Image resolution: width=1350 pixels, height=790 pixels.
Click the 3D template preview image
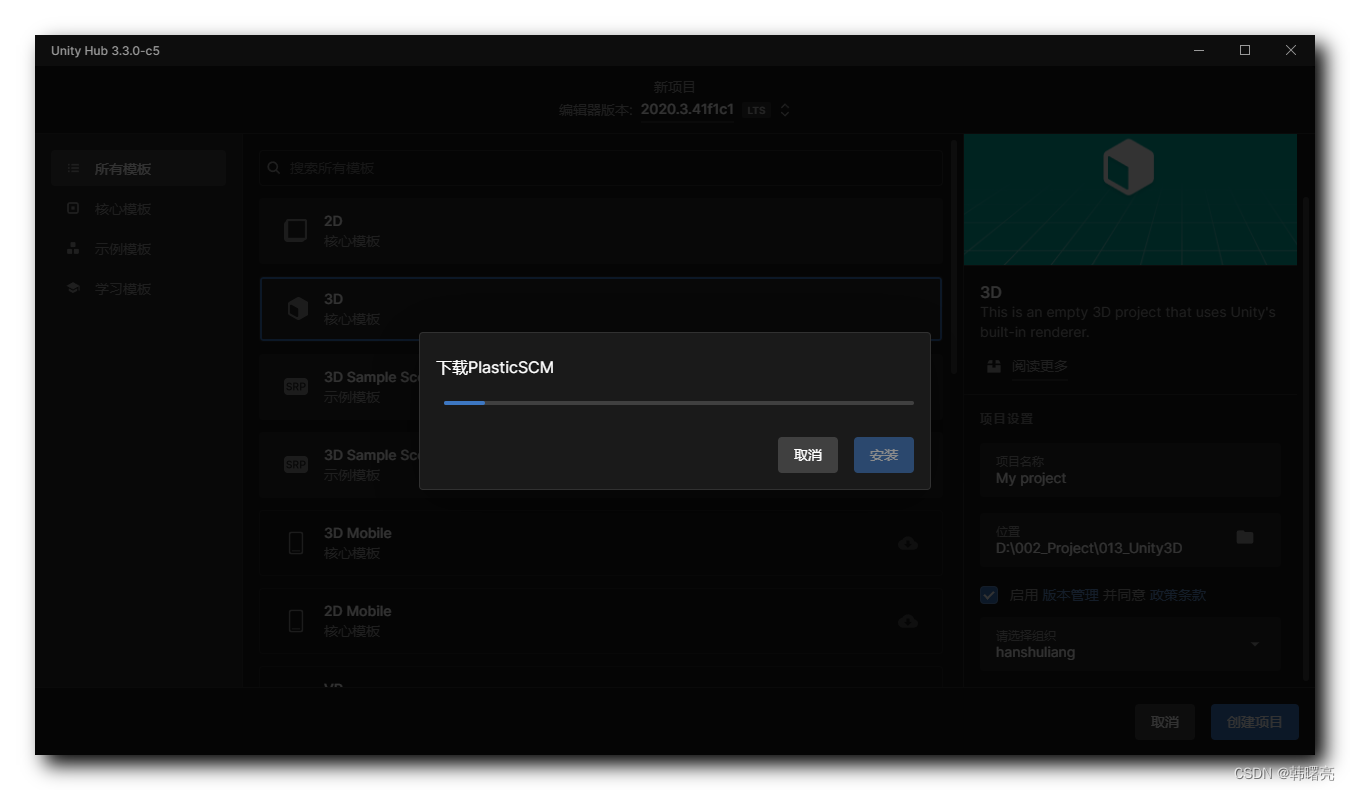[x=1130, y=200]
